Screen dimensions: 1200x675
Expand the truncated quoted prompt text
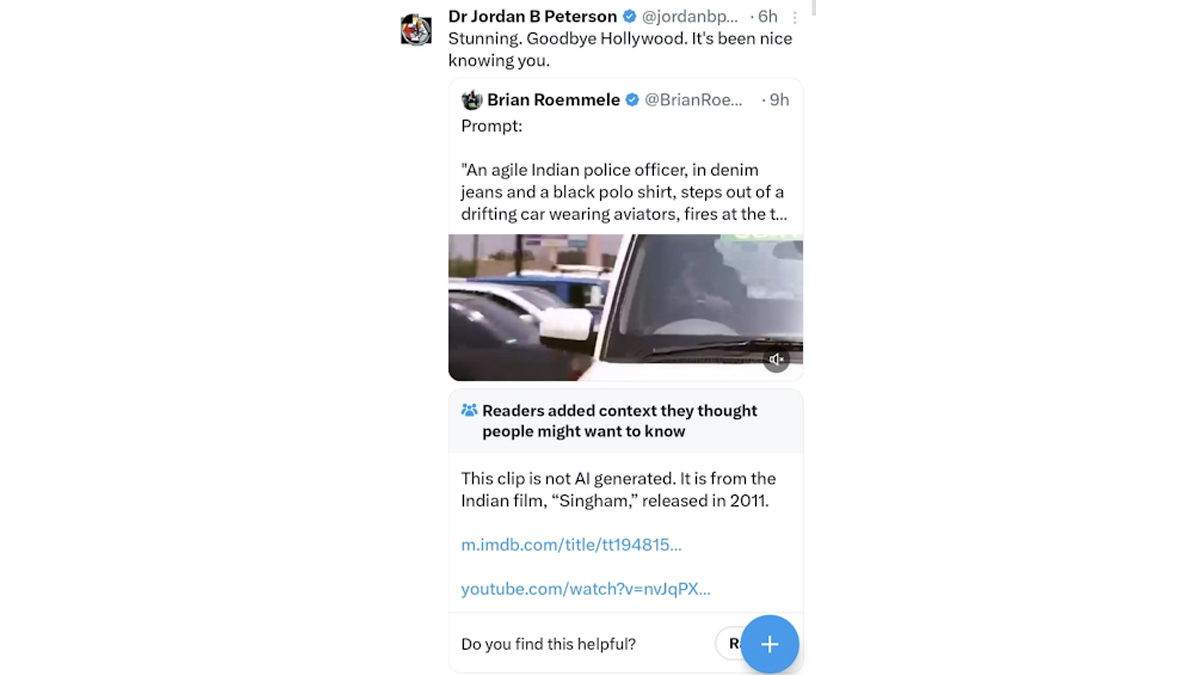tap(623, 192)
